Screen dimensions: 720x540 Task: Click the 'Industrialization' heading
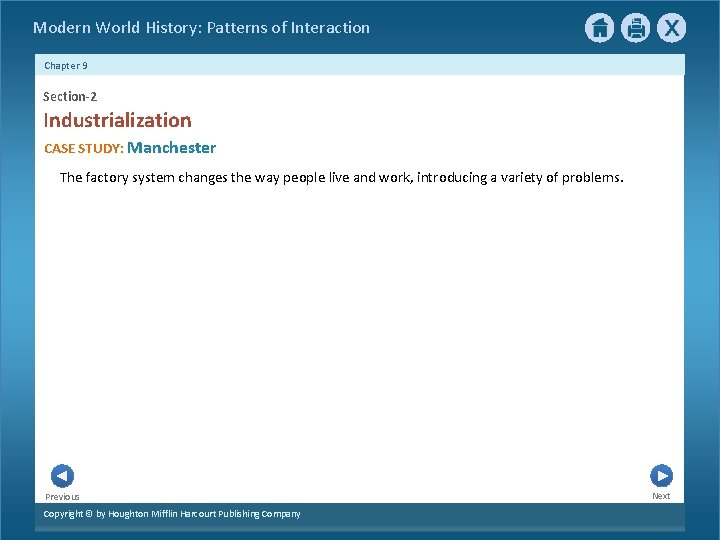(x=118, y=120)
